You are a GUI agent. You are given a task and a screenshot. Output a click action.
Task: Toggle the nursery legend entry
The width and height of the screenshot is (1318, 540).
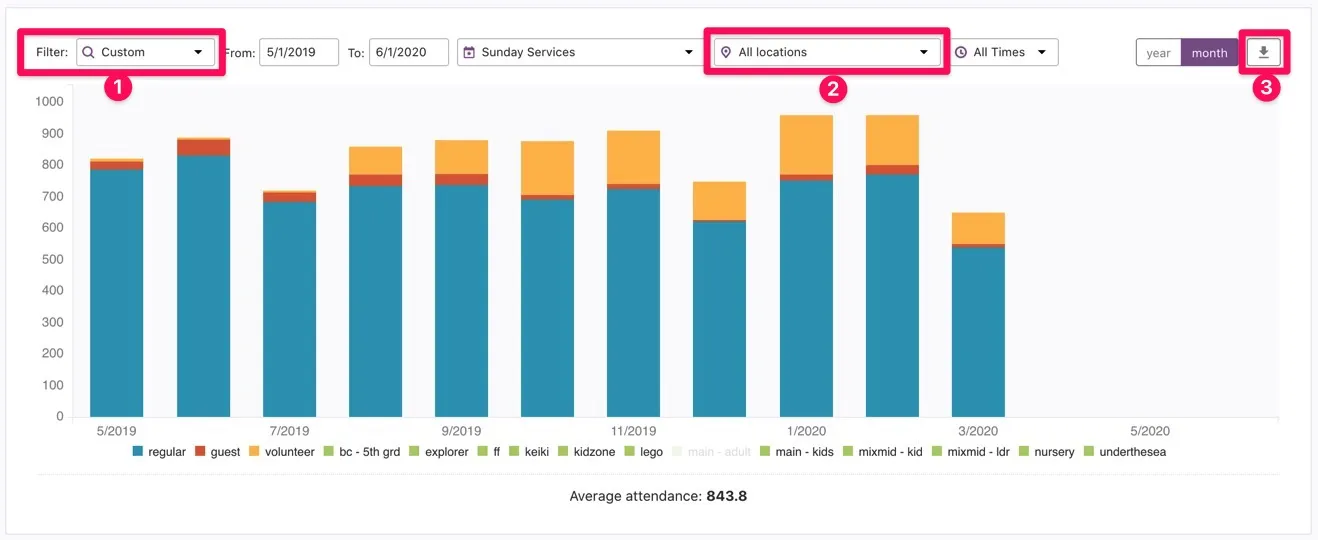click(x=1046, y=452)
